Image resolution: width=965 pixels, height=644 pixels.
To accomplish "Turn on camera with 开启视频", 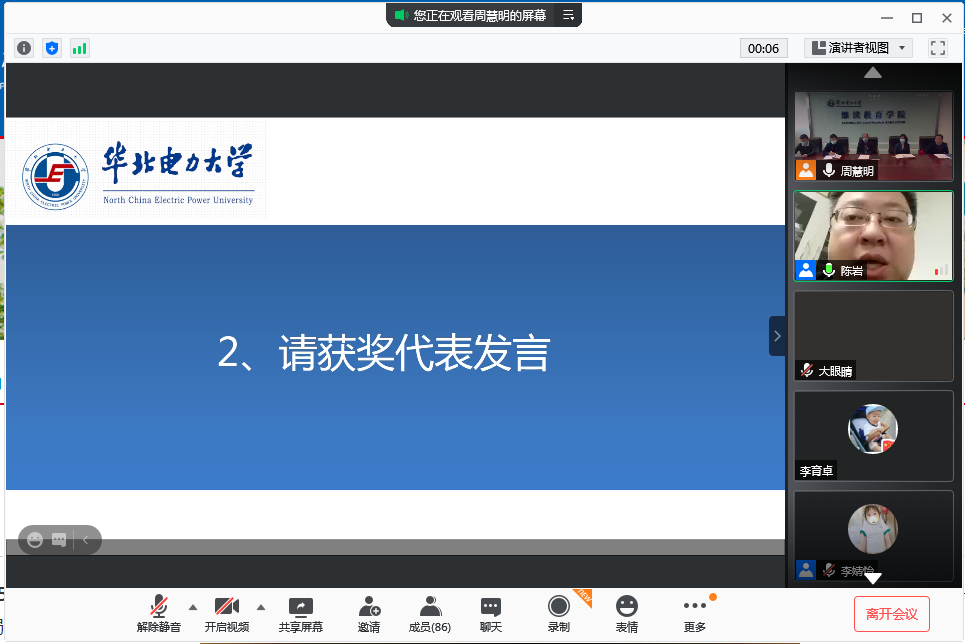I will (x=227, y=612).
